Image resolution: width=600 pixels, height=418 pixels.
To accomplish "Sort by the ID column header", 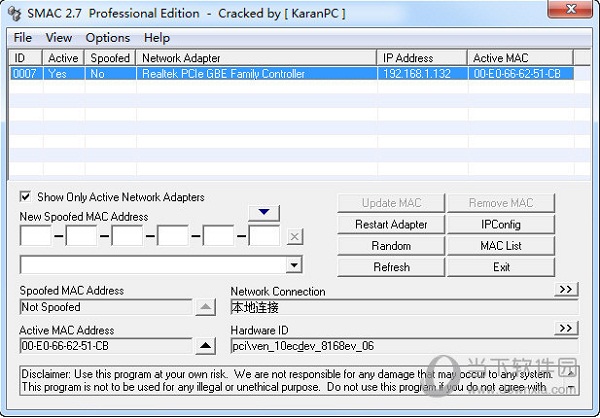I will click(x=25, y=58).
